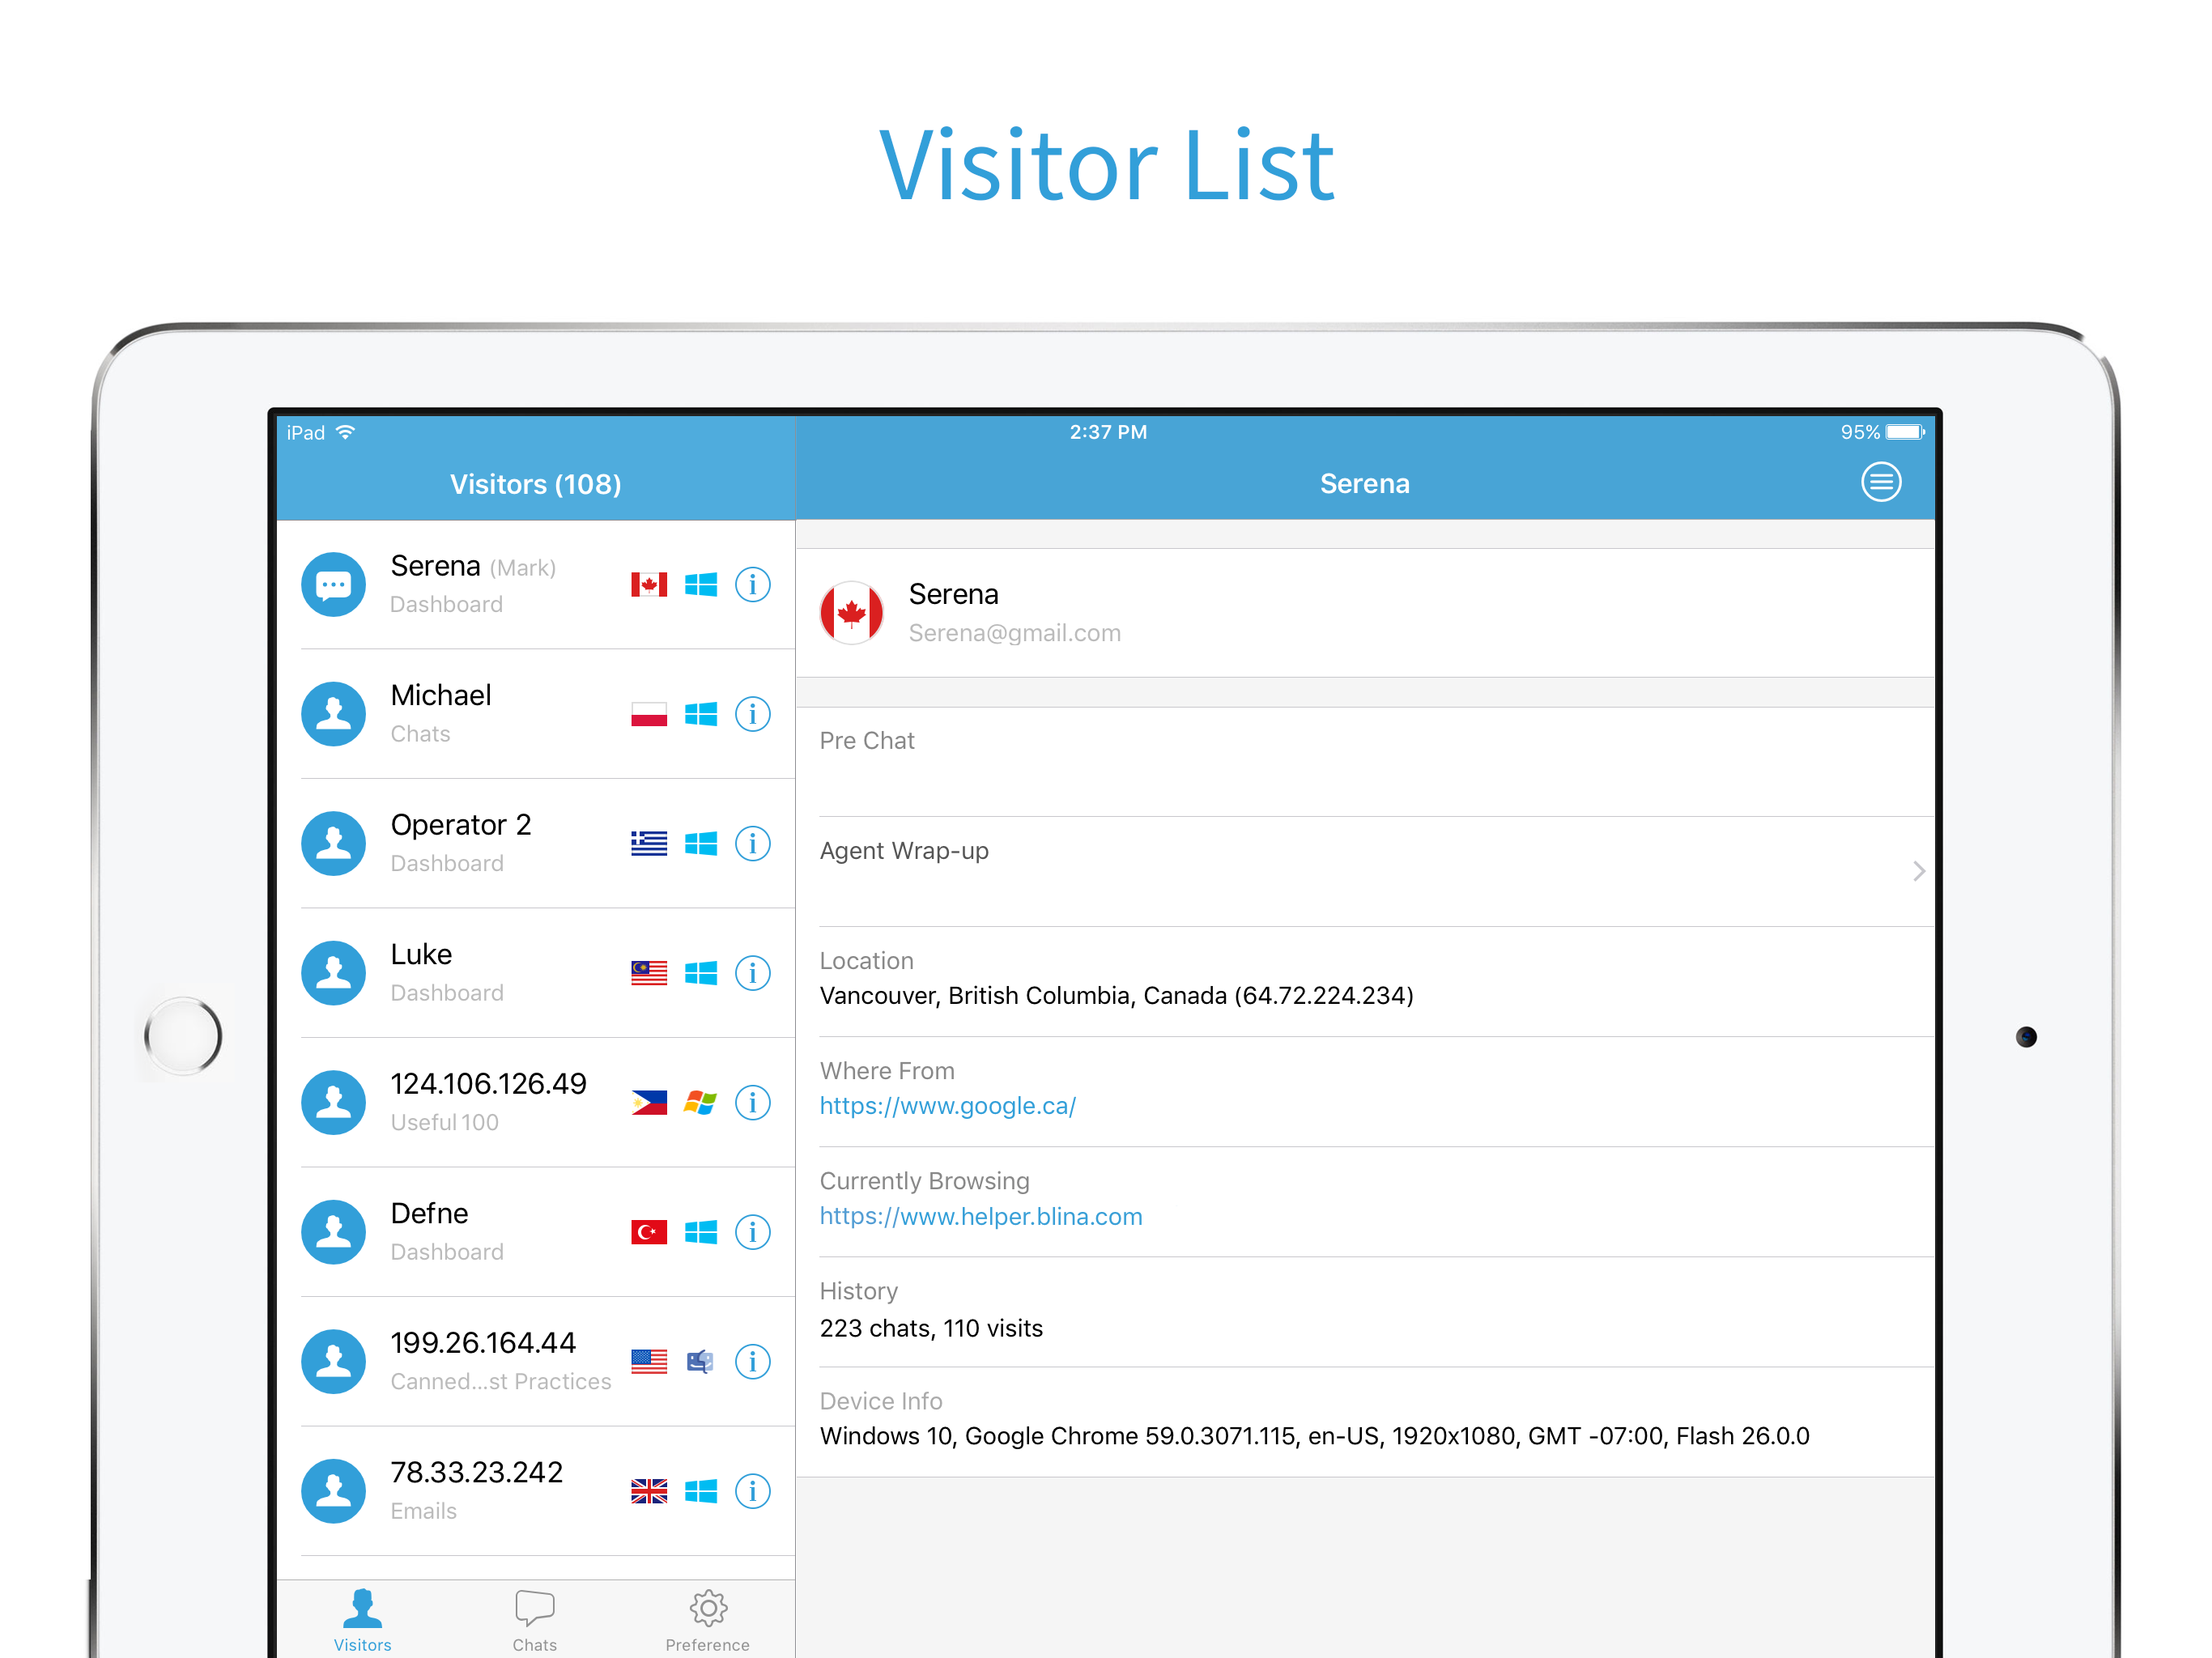Open the https://www.helper.blina.com link
Screen dimensions: 2212x1658
tap(980, 1216)
